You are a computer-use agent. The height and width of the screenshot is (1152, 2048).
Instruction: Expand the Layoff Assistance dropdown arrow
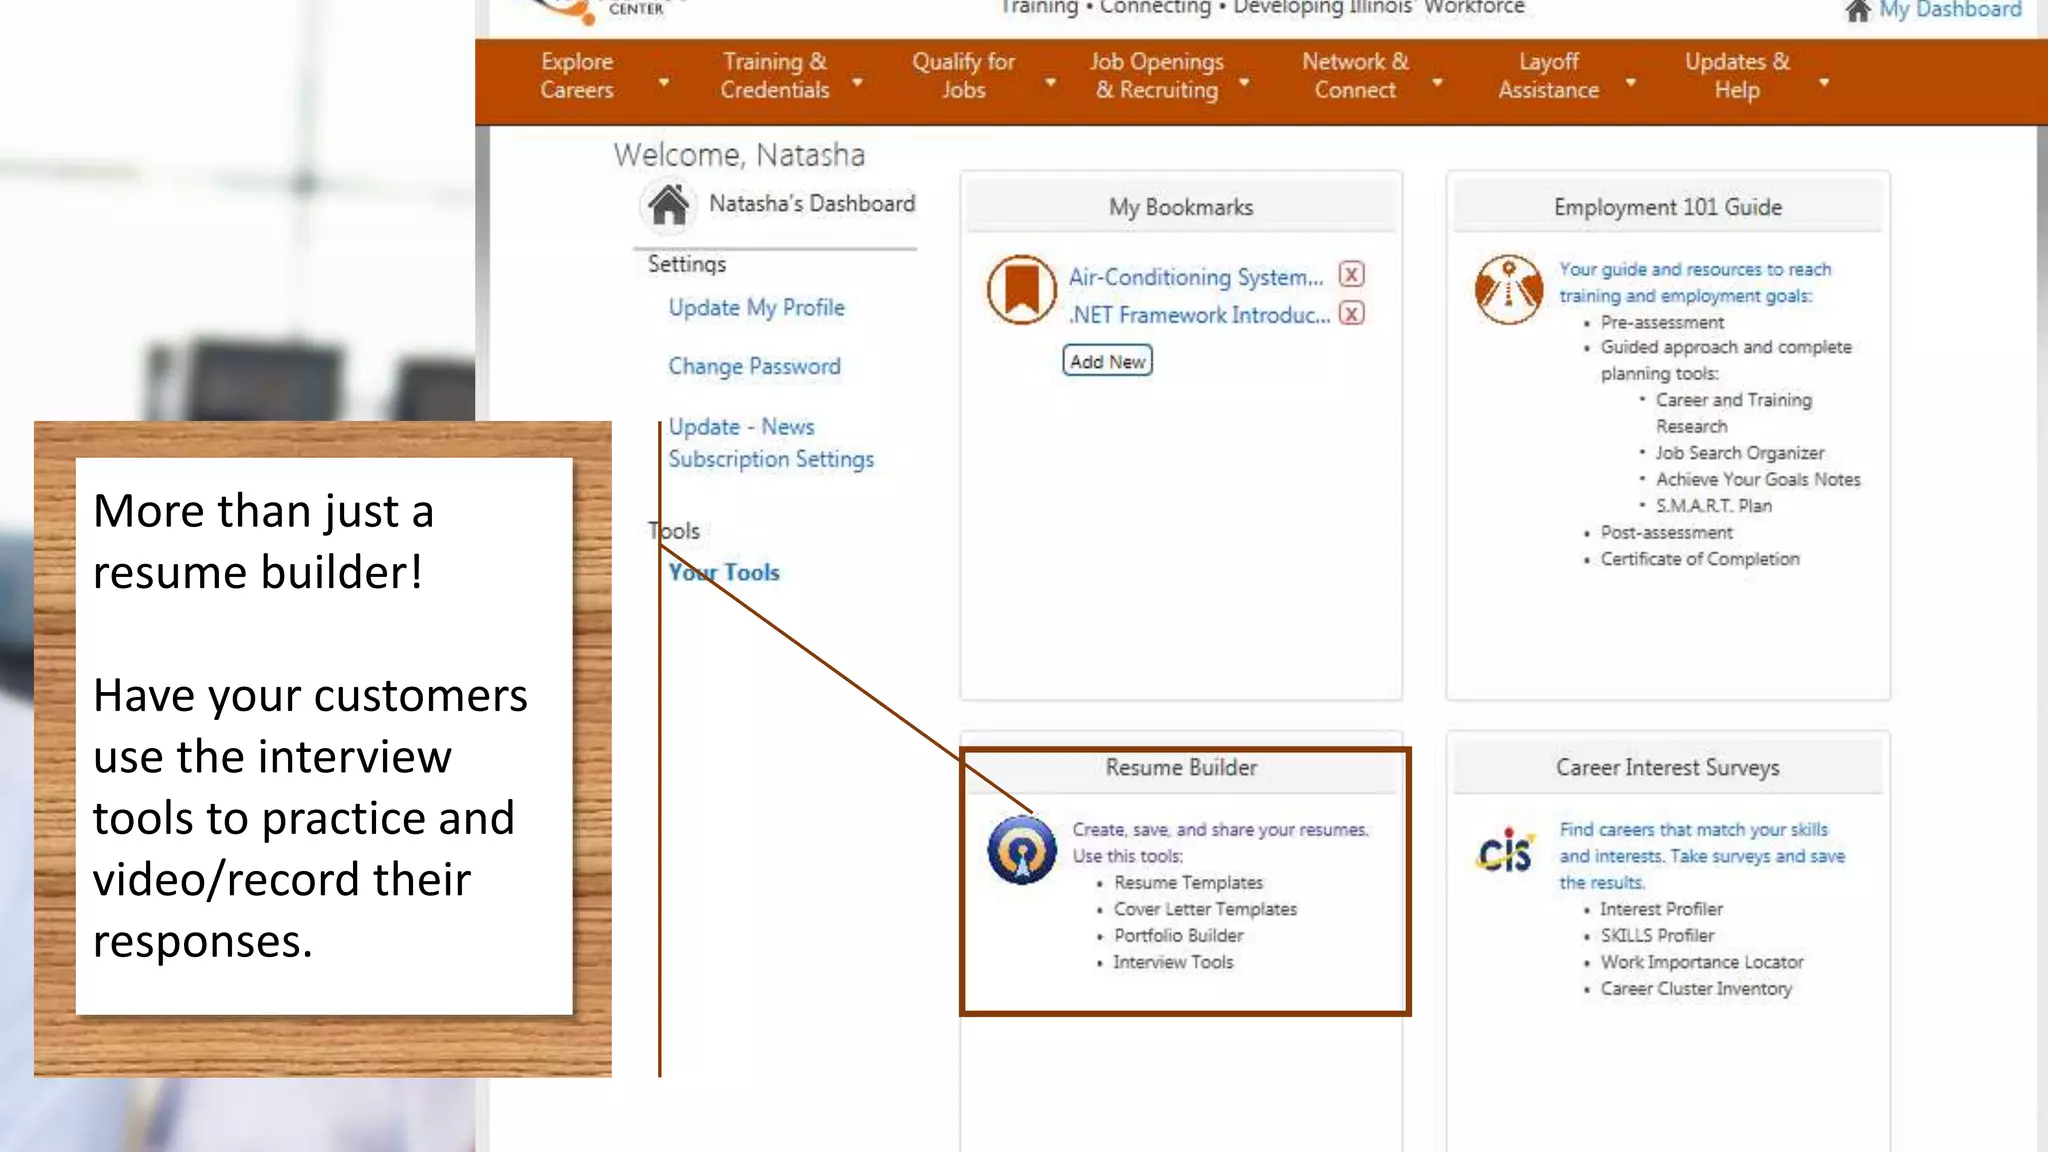point(1630,82)
